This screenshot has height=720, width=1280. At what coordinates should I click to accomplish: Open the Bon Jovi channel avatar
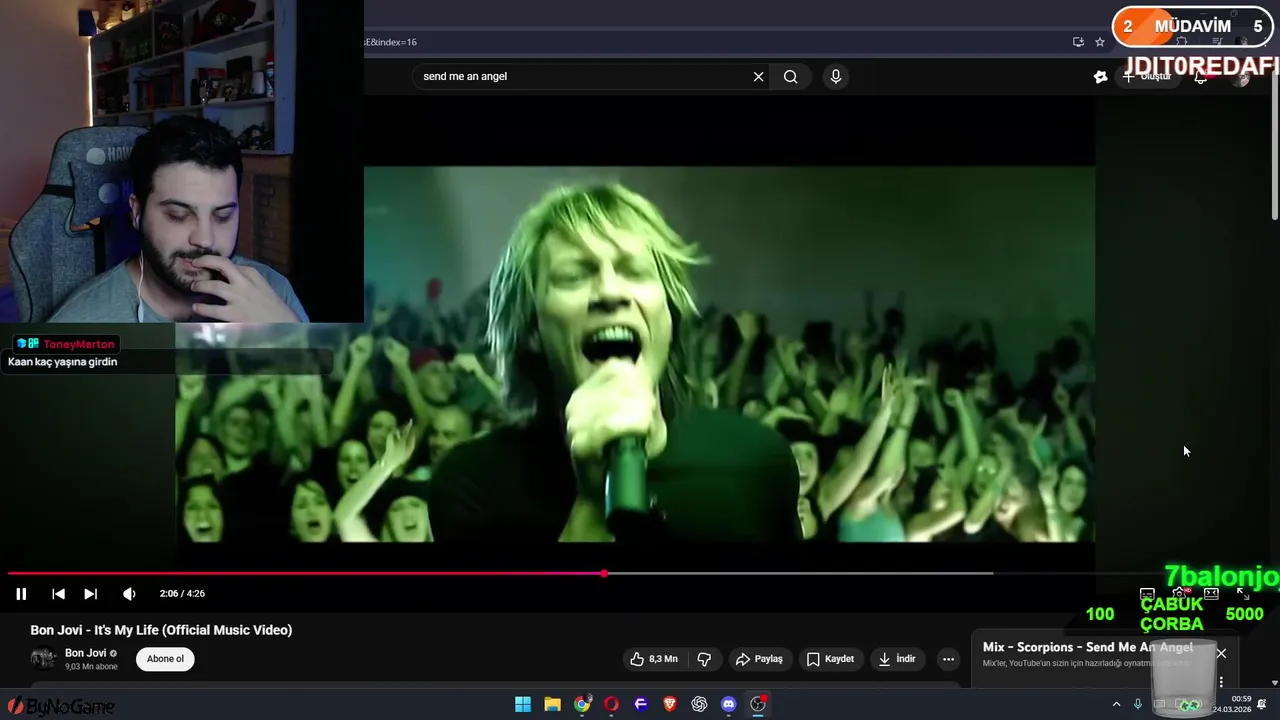(x=43, y=659)
